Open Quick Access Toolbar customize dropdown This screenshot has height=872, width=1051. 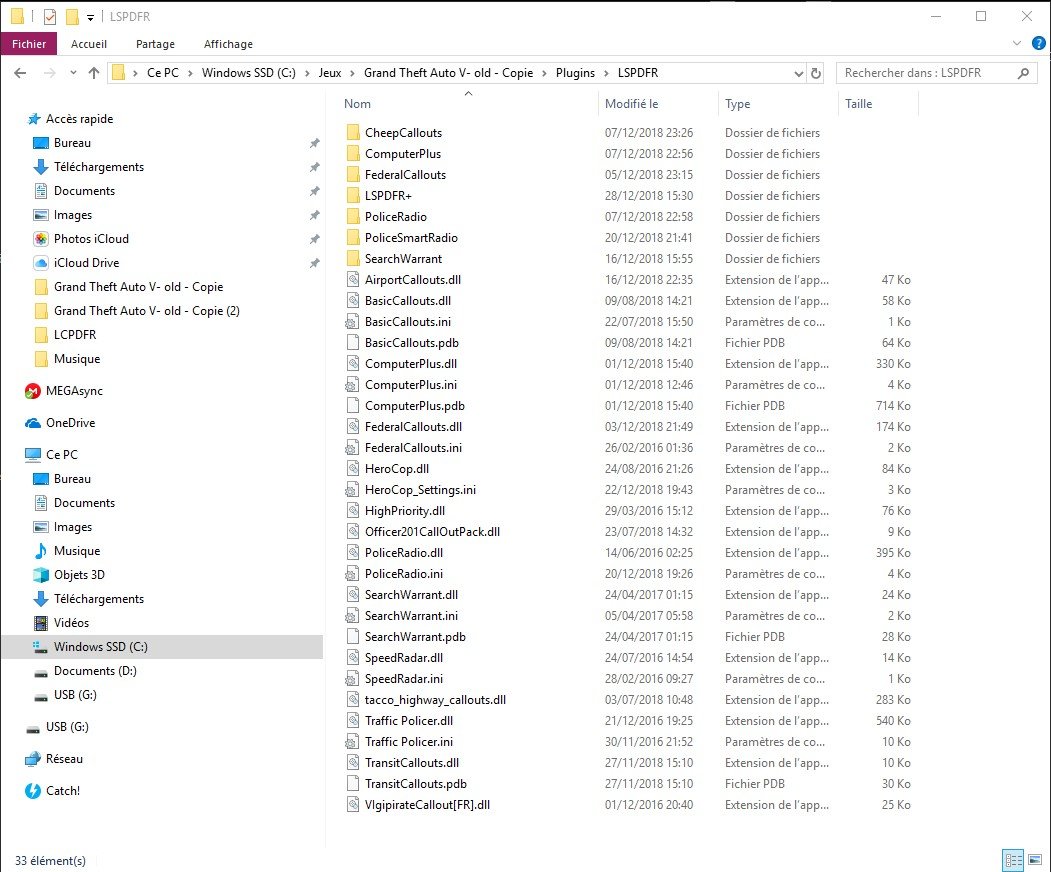click(x=90, y=17)
